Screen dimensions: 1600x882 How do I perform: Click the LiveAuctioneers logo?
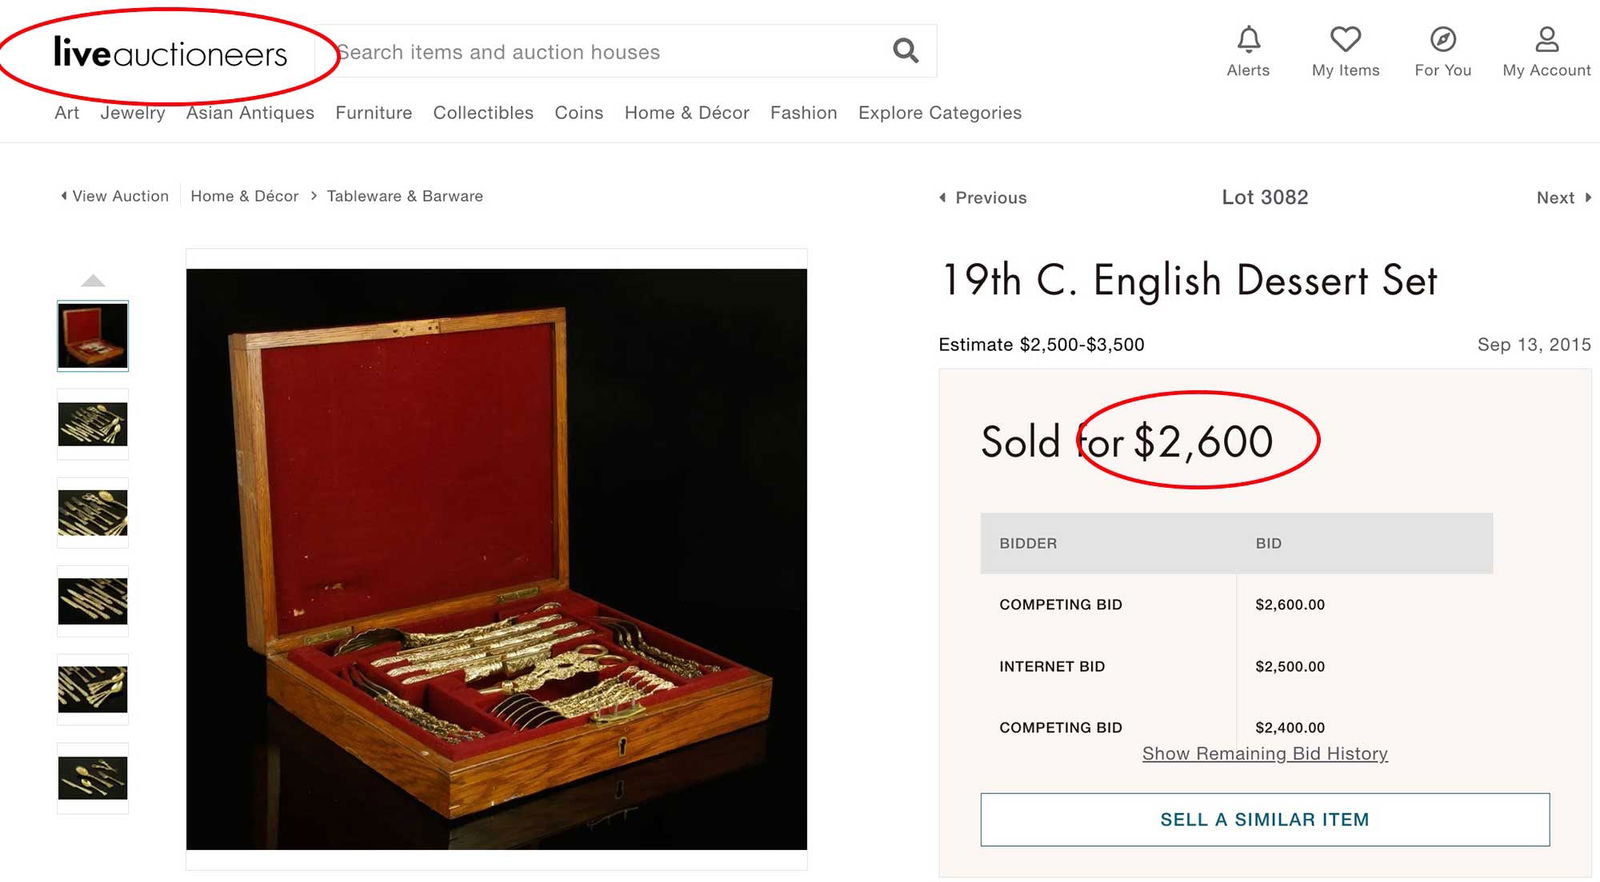click(169, 52)
